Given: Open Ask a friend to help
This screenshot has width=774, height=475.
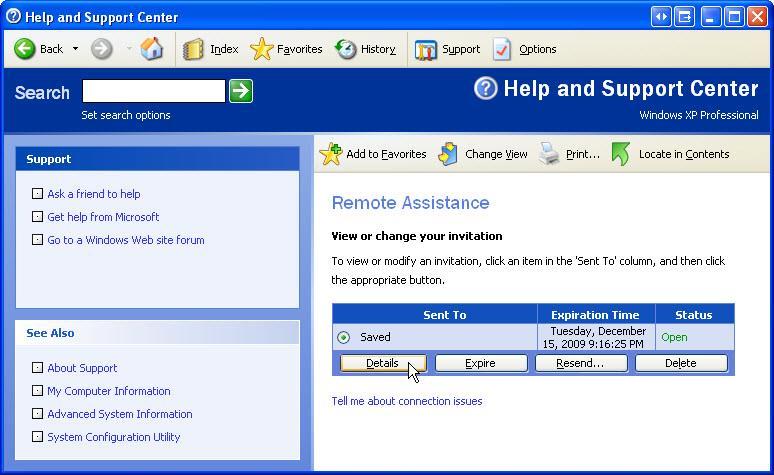Looking at the screenshot, I should (x=94, y=194).
